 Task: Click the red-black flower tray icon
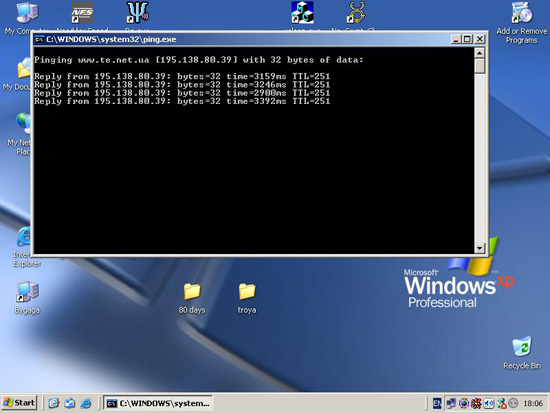[476, 403]
